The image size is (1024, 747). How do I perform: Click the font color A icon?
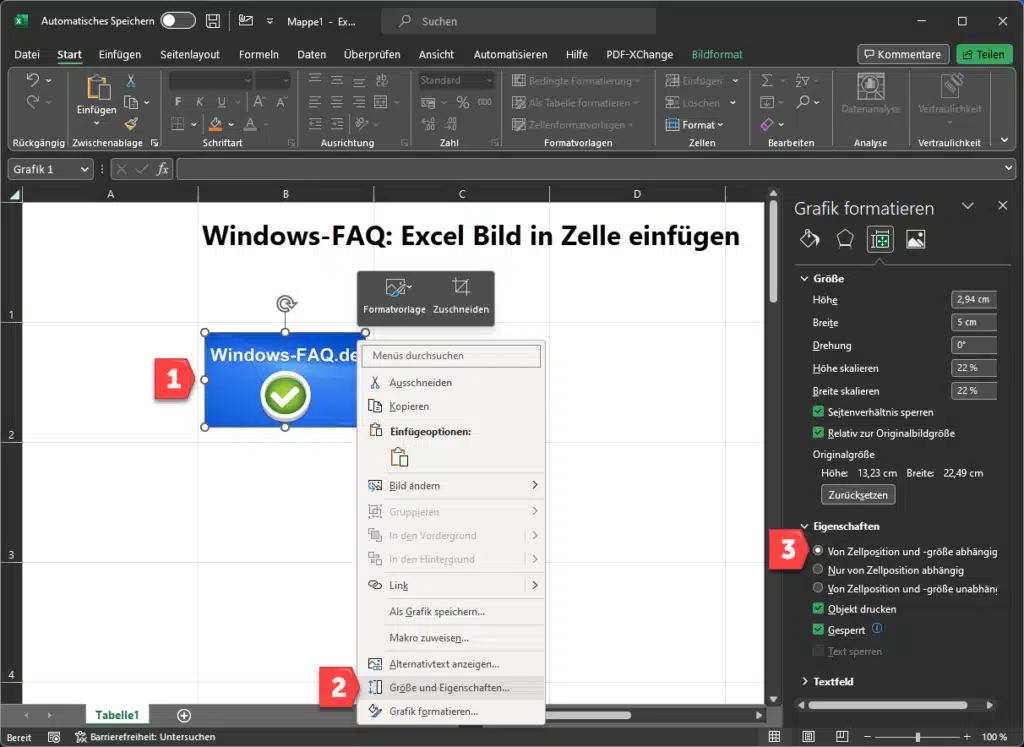(x=250, y=123)
